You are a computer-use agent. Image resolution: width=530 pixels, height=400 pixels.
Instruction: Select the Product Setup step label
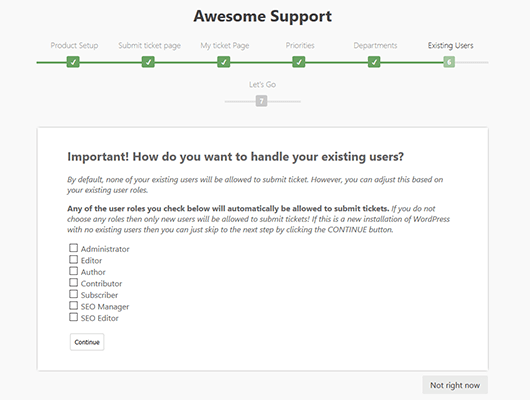tap(74, 45)
